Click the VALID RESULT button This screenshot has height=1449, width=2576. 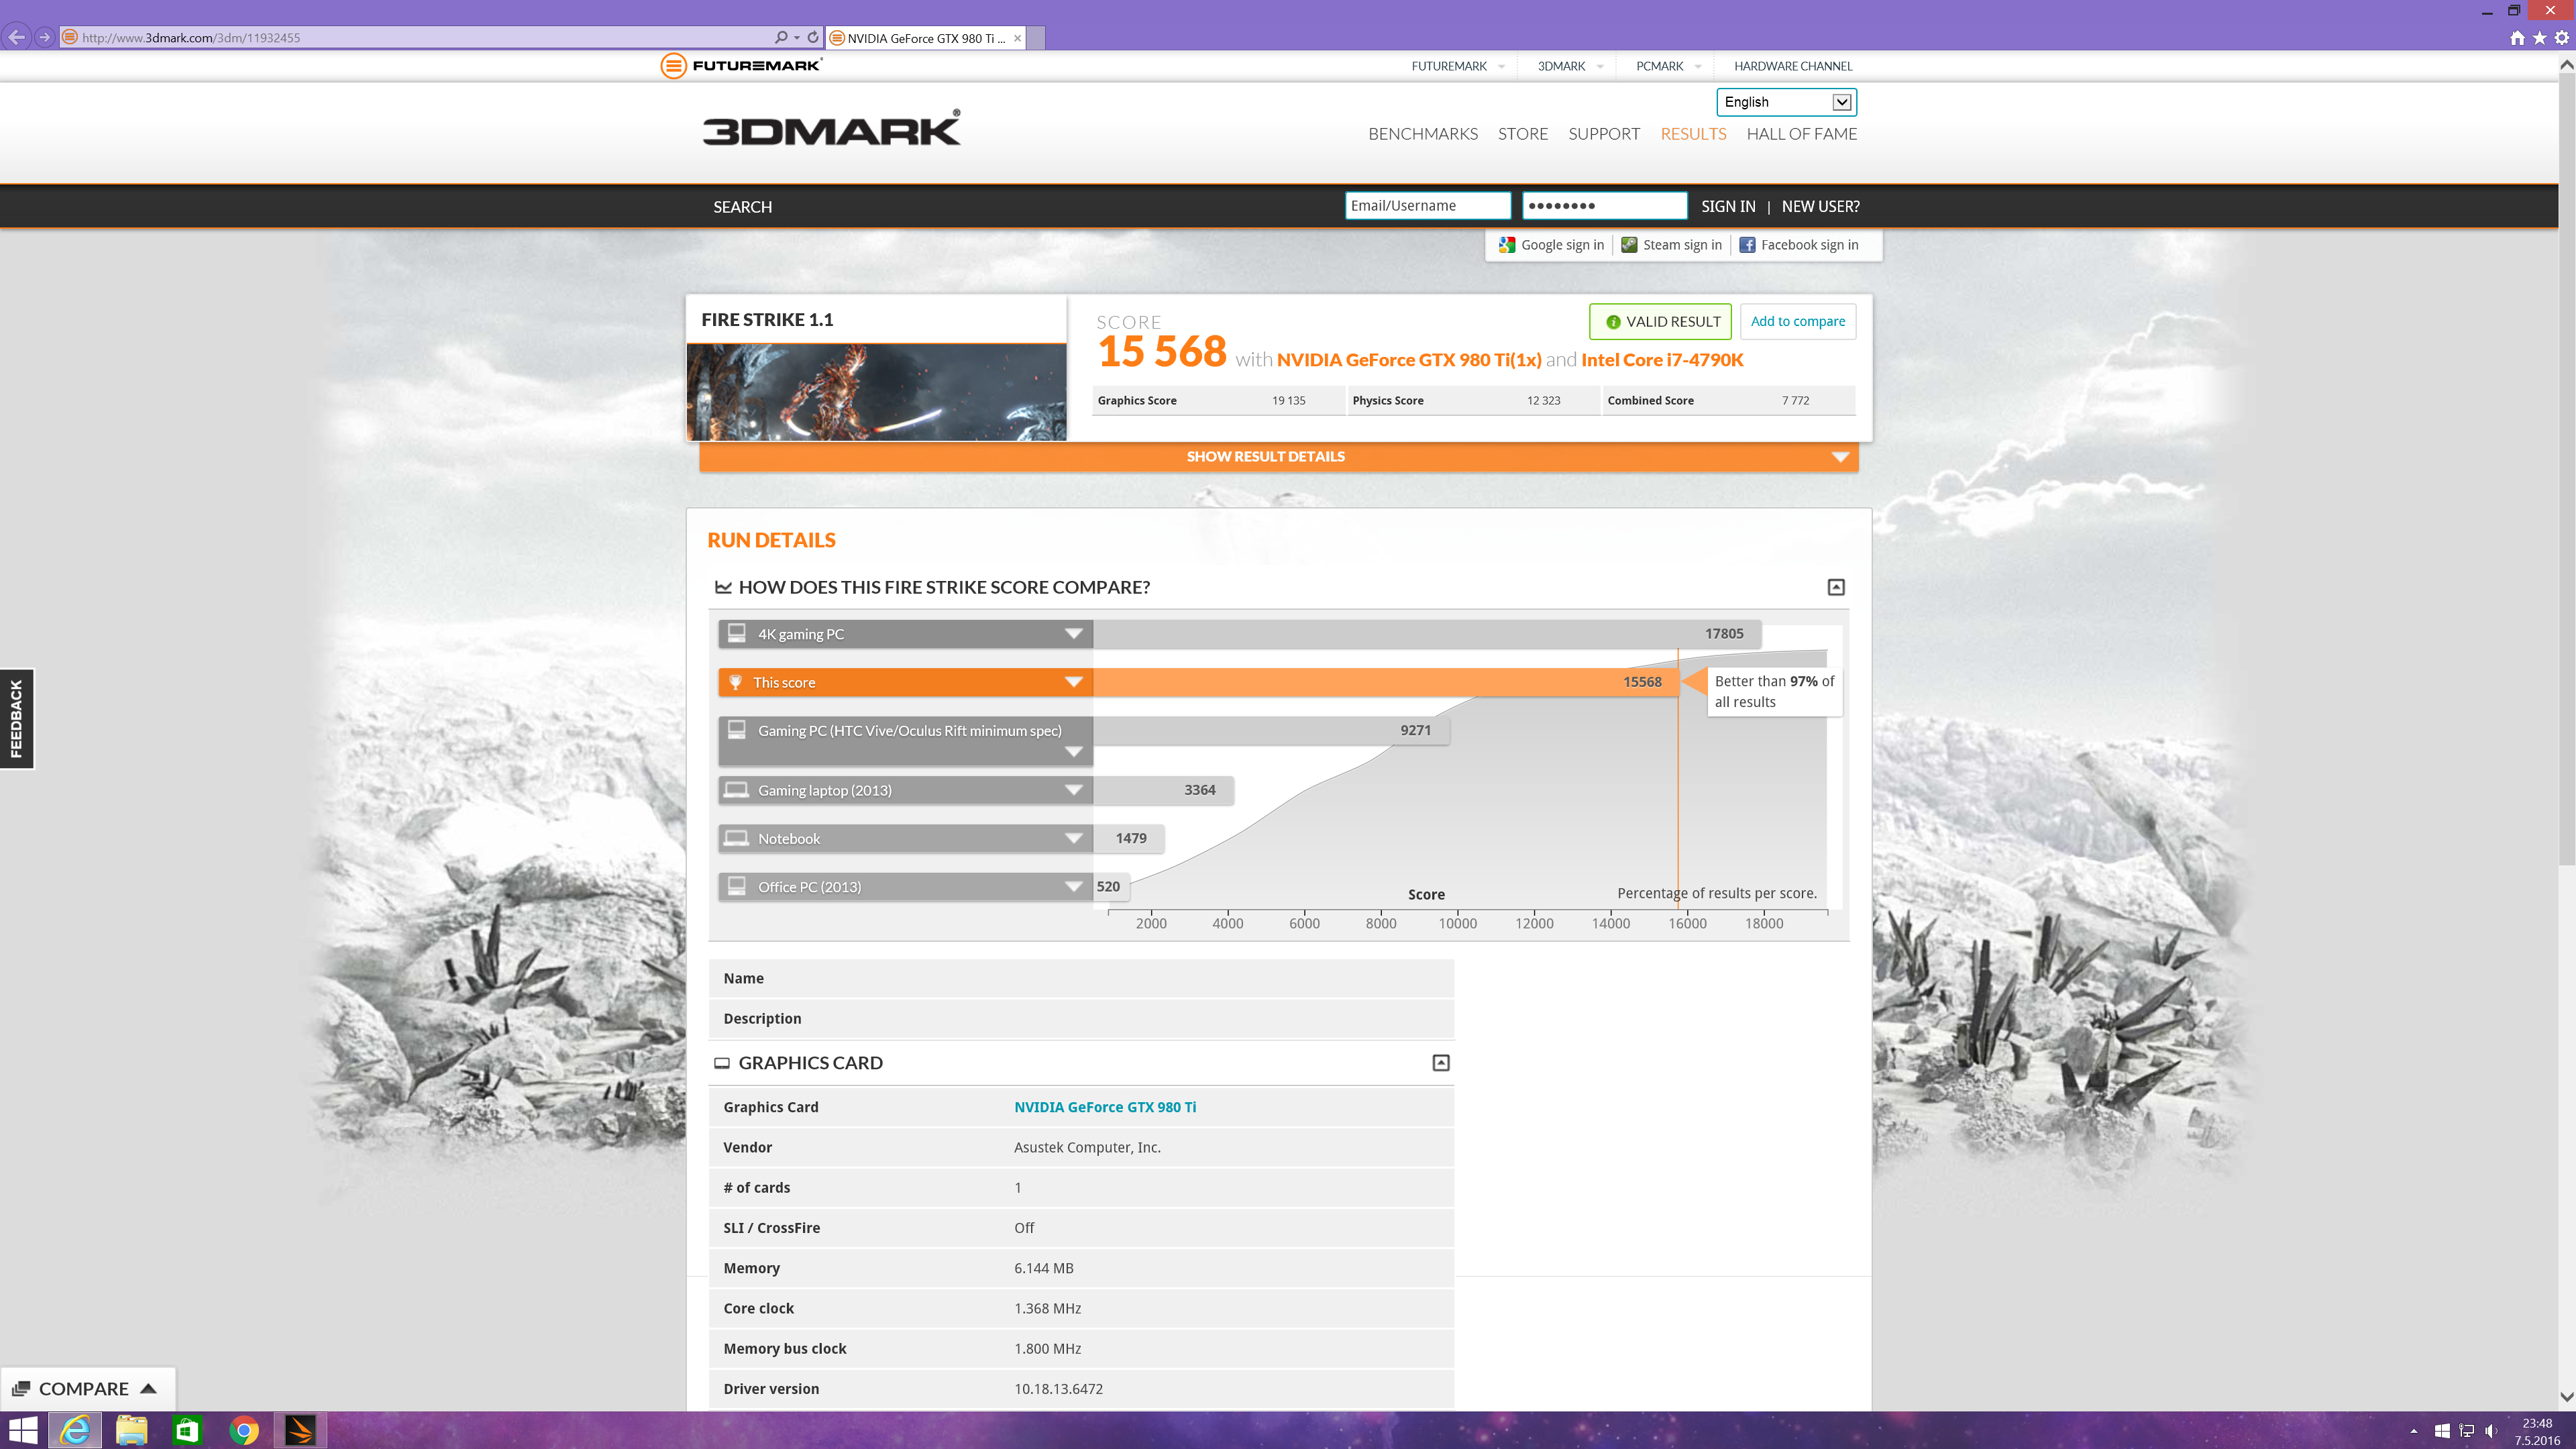(1660, 322)
